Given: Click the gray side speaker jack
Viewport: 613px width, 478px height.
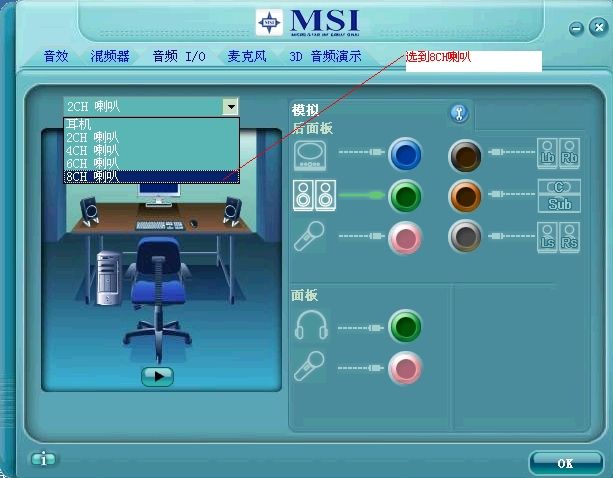Looking at the screenshot, I should click(465, 236).
